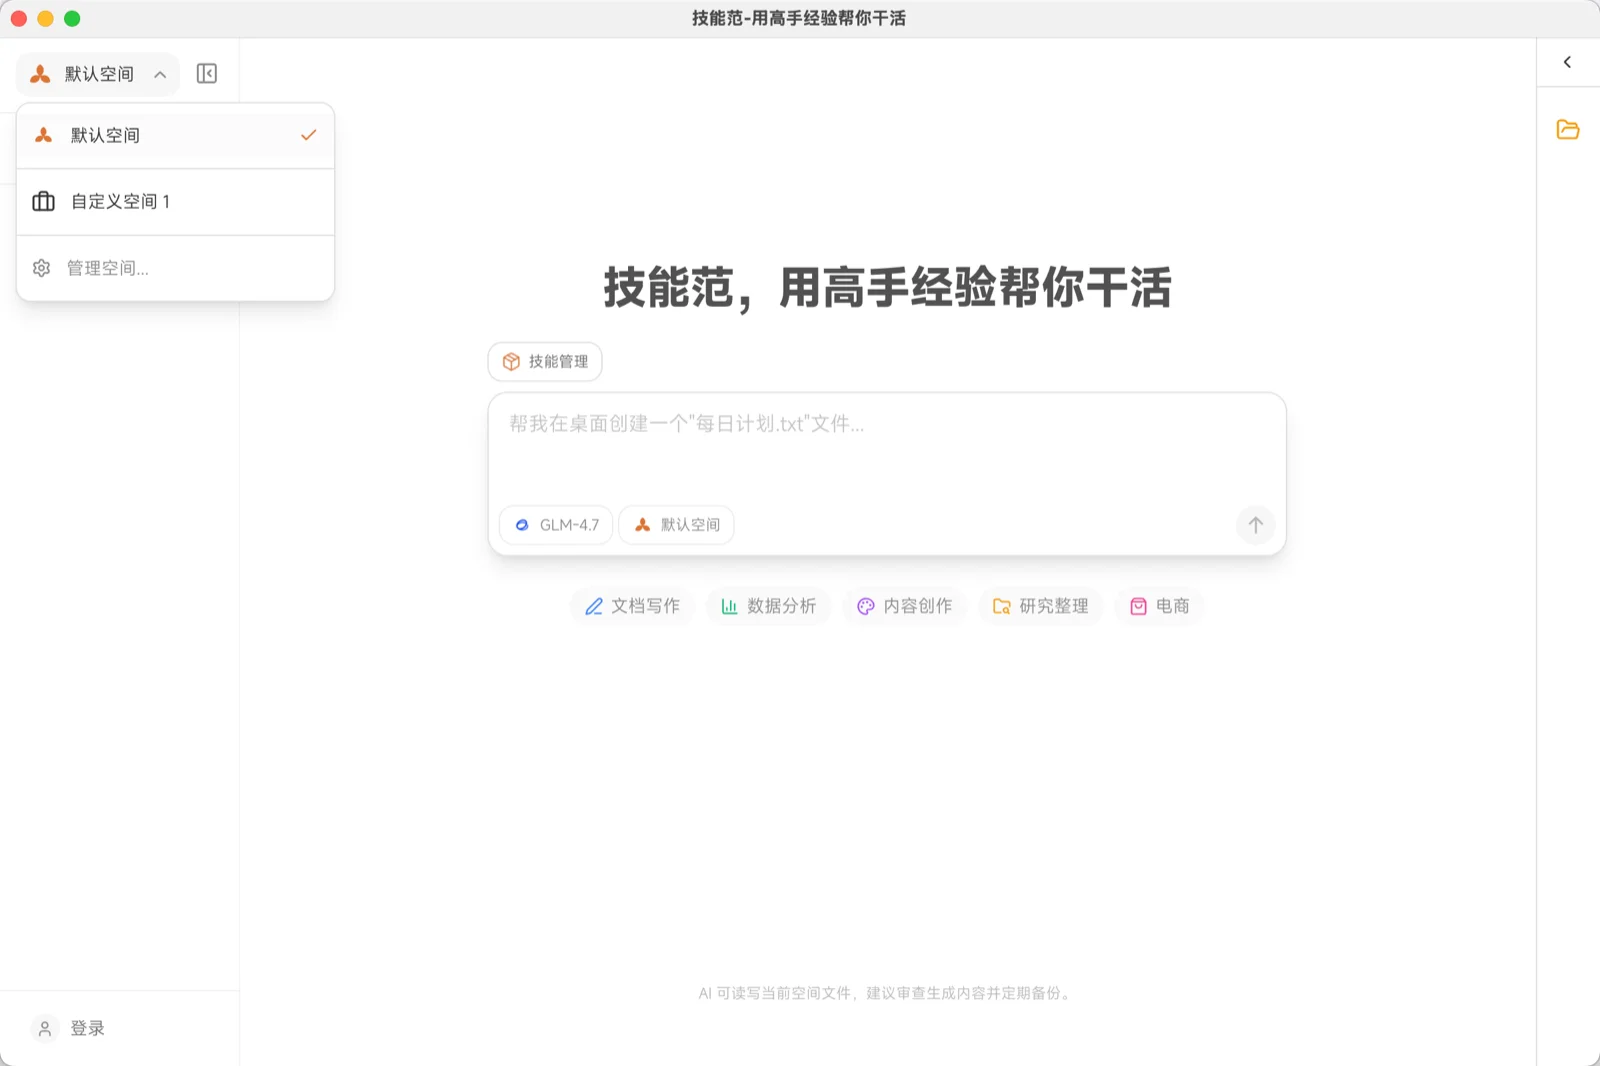This screenshot has height=1066, width=1600.
Task: Open the GLM-4.7 model selector
Action: click(556, 525)
